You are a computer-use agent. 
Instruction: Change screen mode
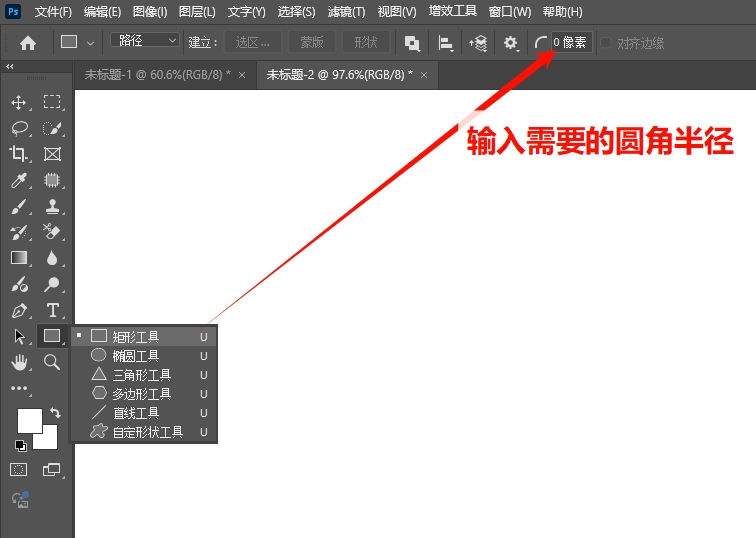(x=51, y=469)
